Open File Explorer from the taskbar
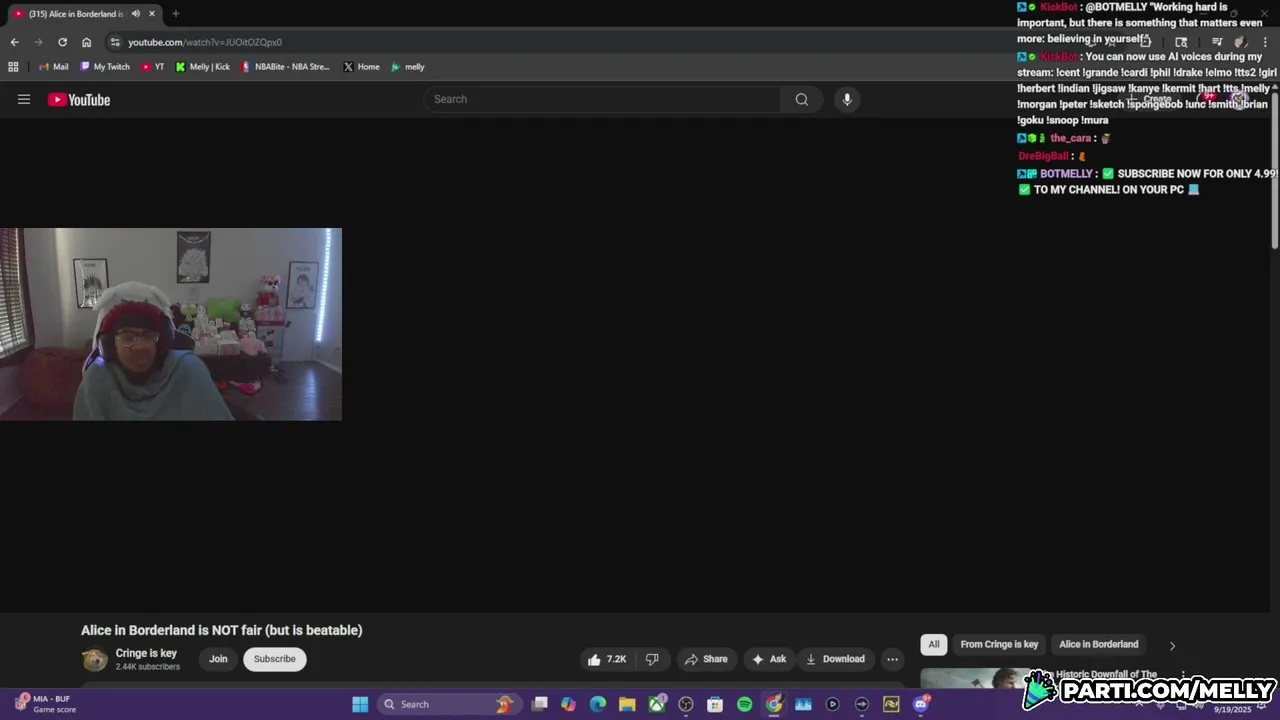Image resolution: width=1280 pixels, height=720 pixels. [x=627, y=704]
